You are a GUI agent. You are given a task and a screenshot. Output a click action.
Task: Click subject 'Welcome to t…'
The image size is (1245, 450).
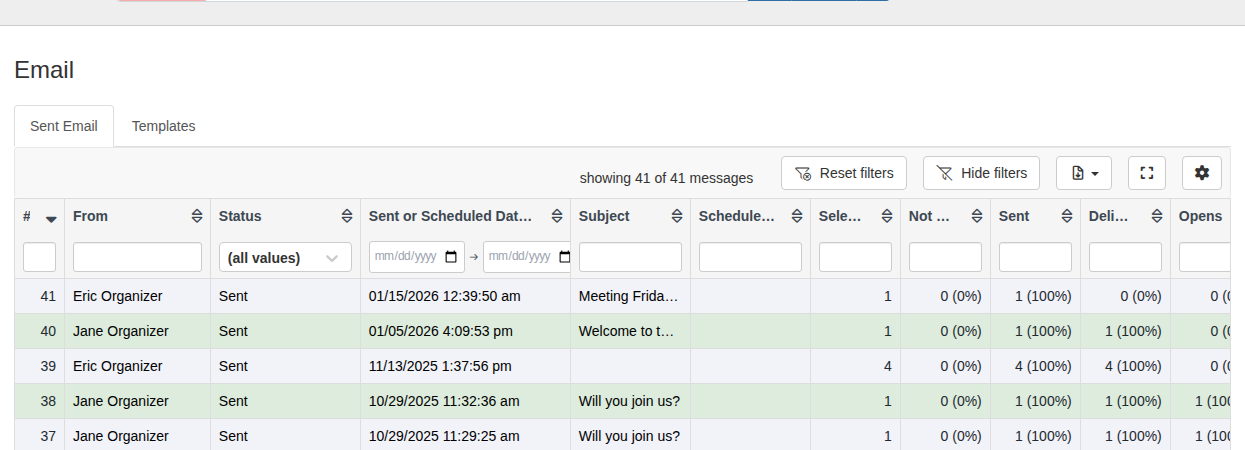[x=626, y=331]
